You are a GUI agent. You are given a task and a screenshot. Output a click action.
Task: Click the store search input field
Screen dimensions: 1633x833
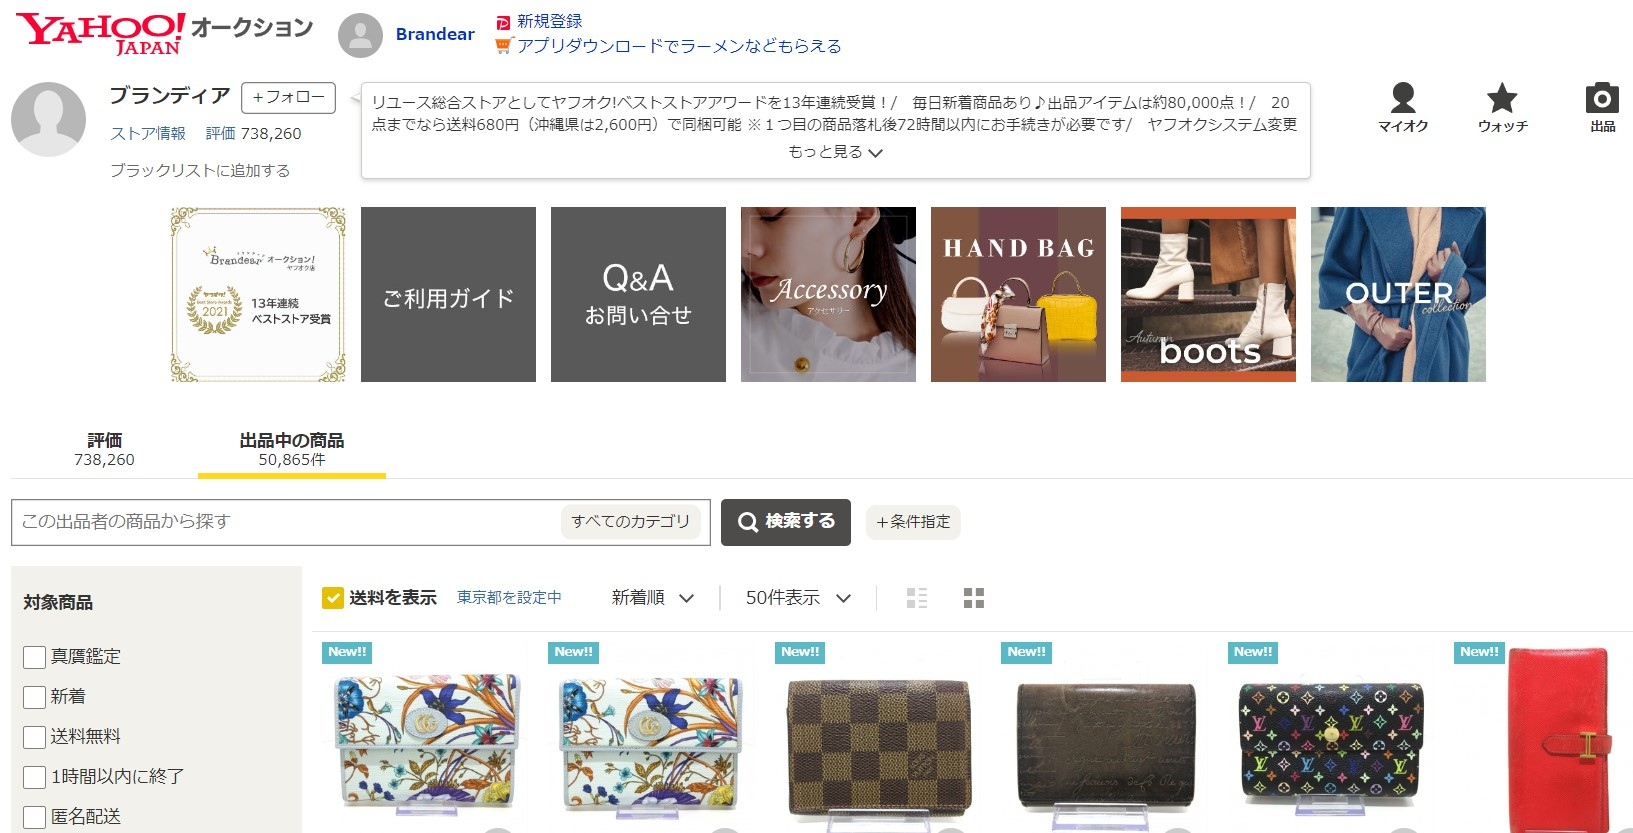tap(285, 522)
